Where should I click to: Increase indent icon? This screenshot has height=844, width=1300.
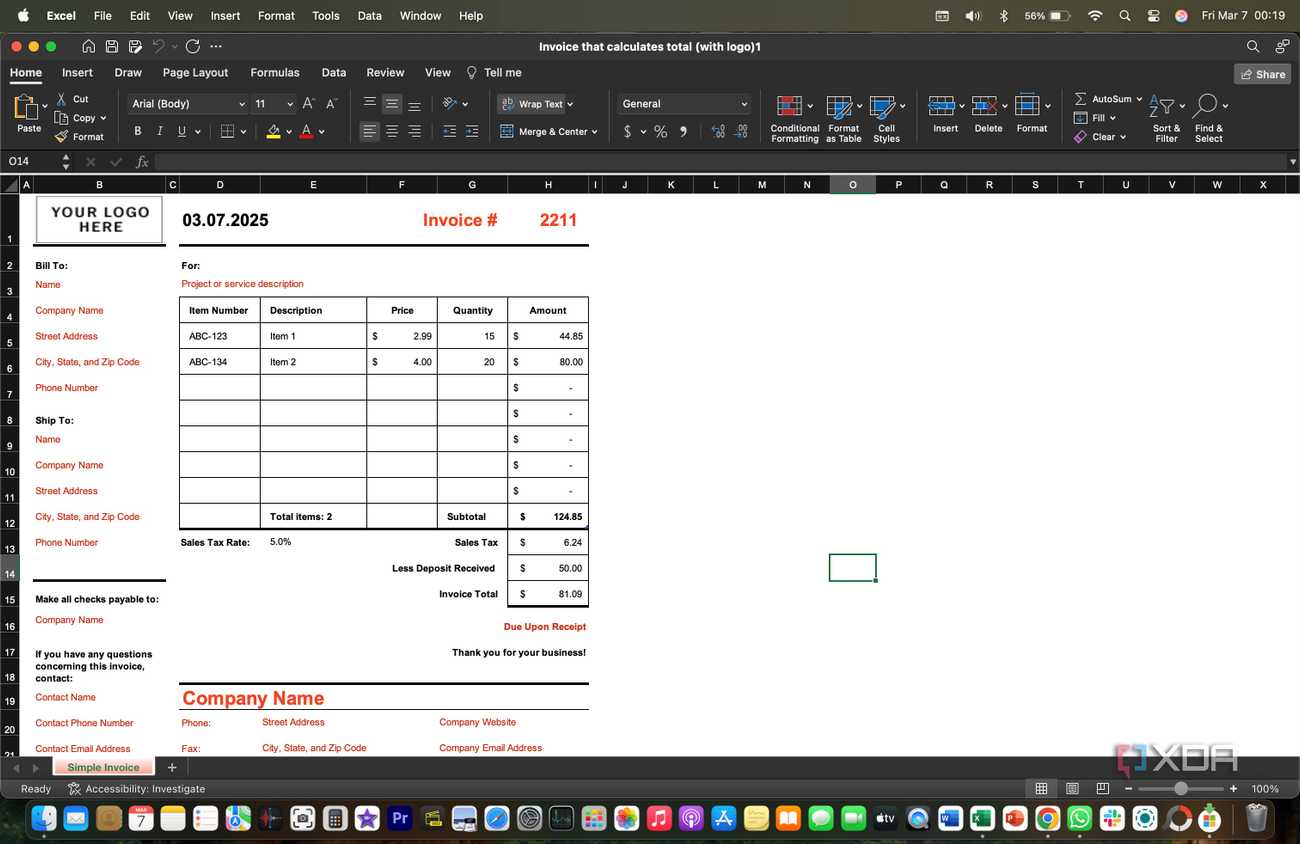[x=472, y=131]
